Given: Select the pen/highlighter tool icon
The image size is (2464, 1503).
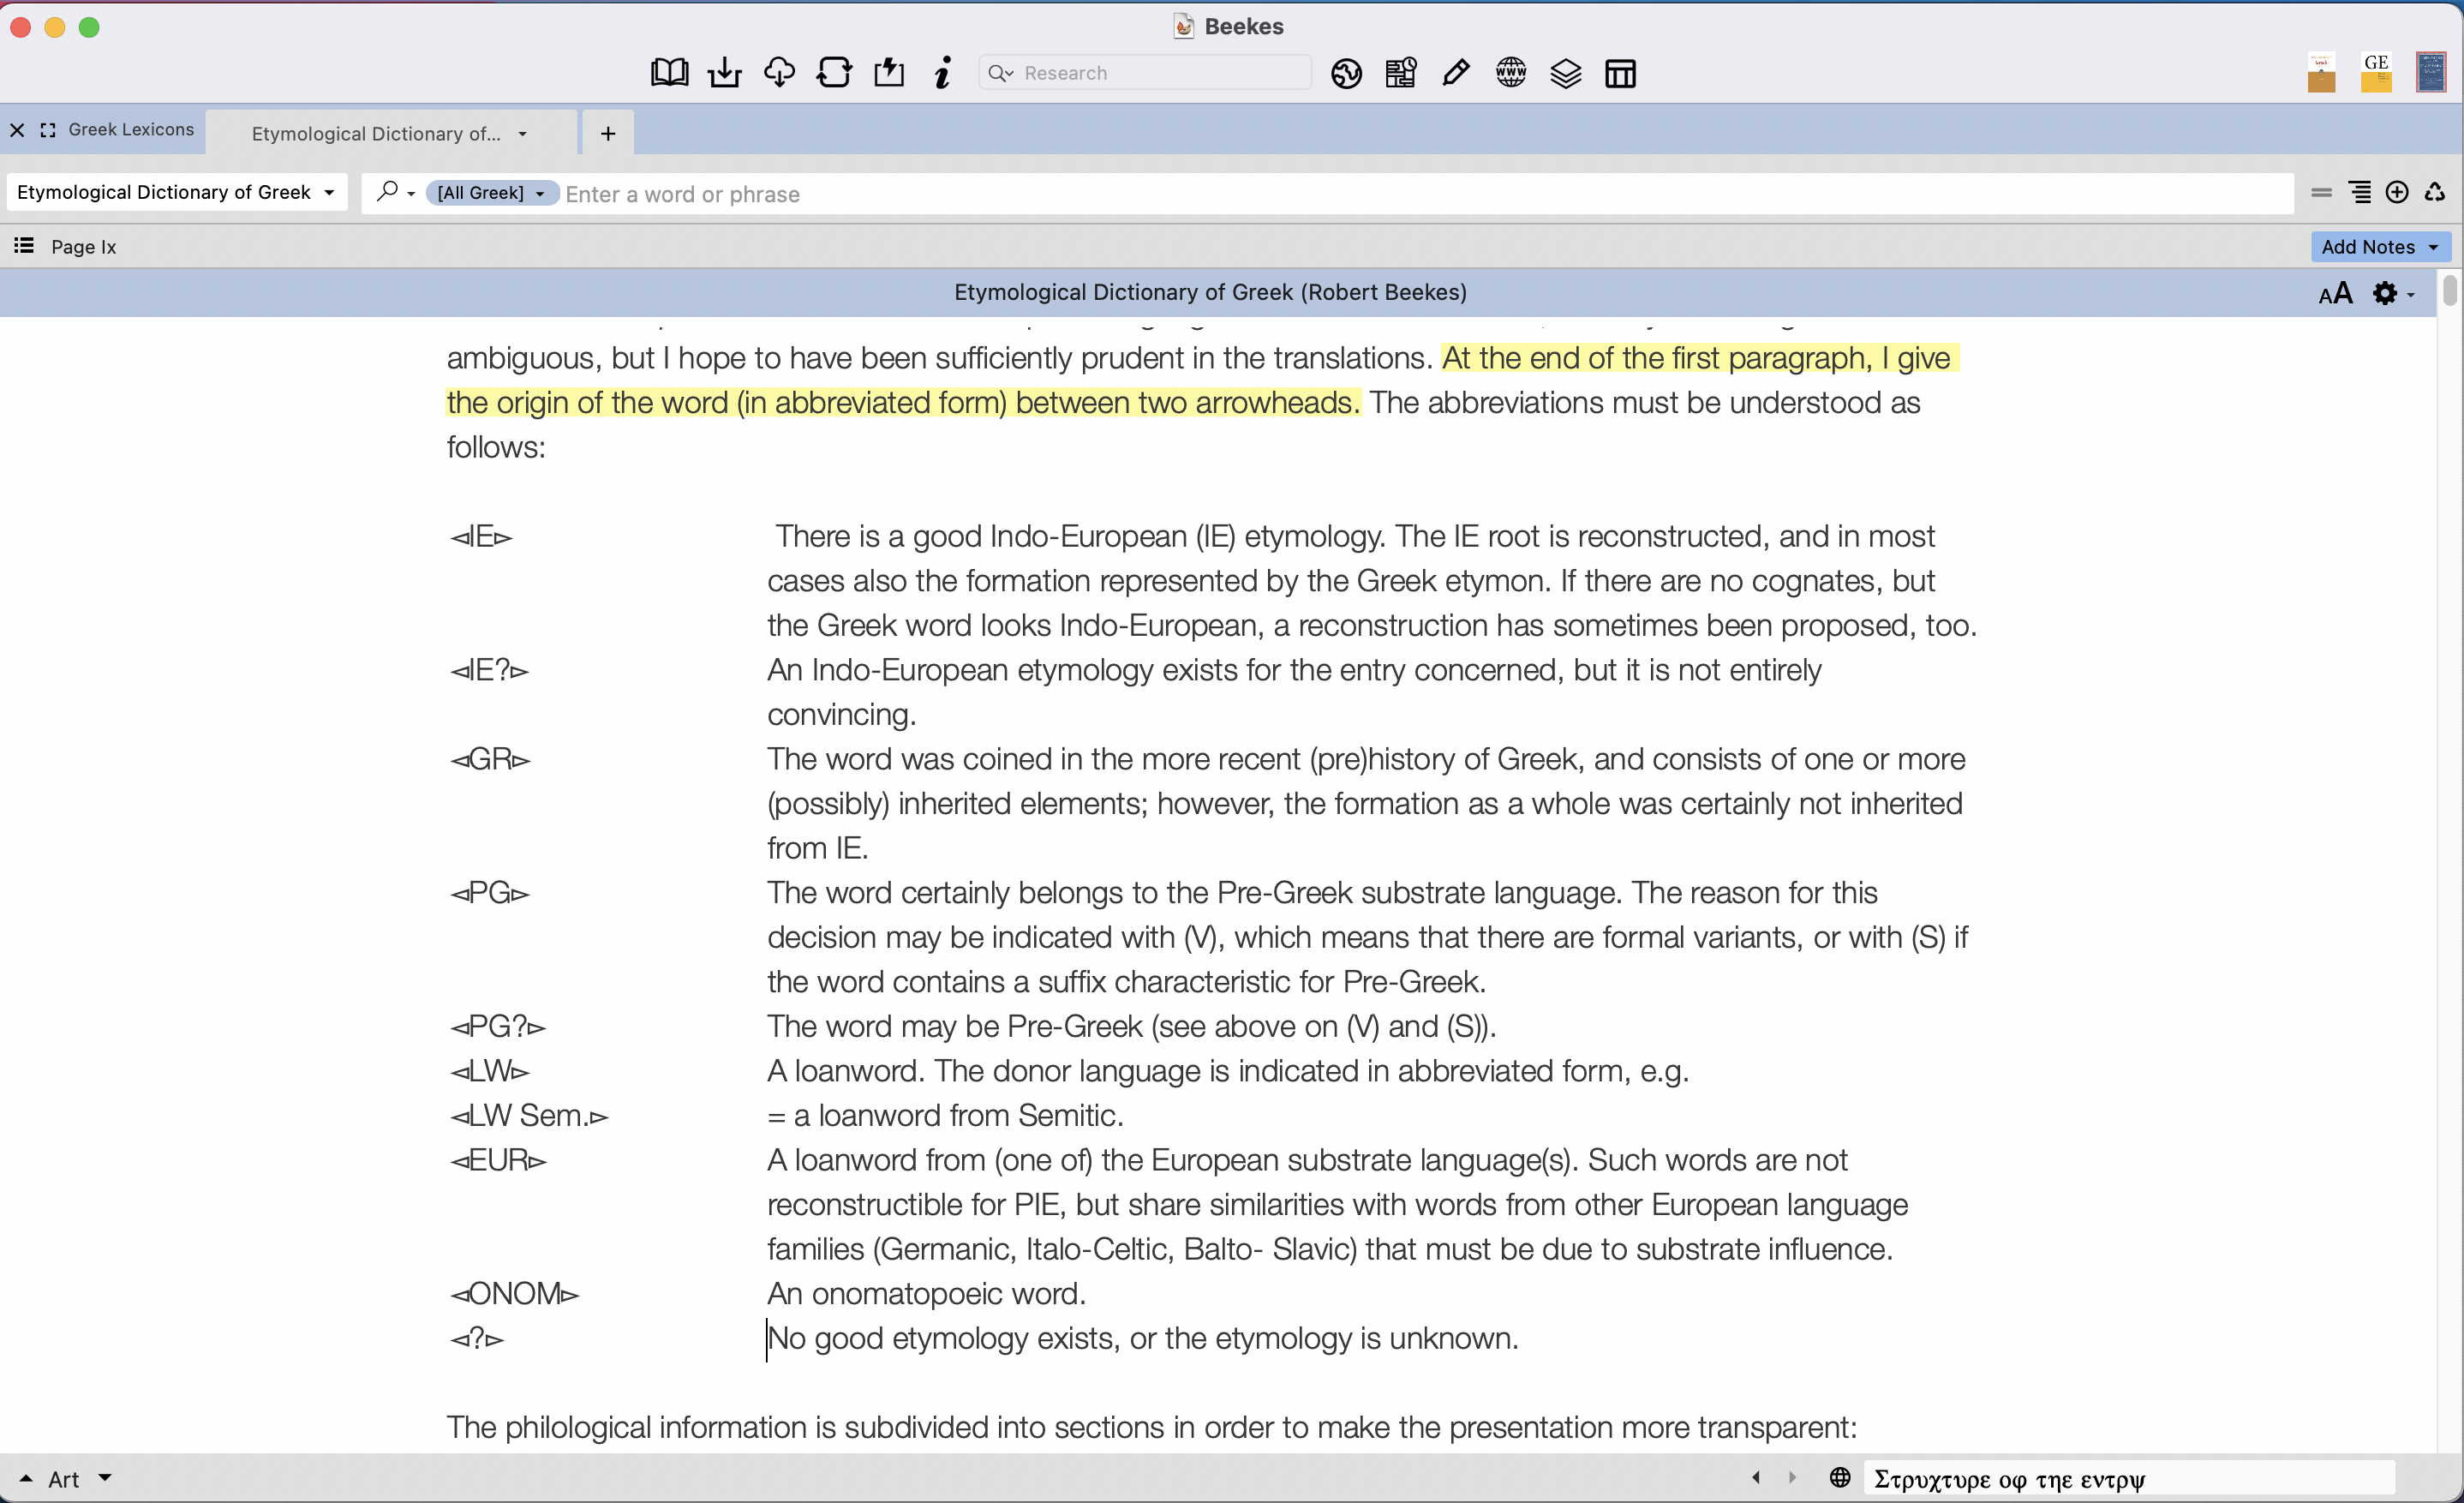Looking at the screenshot, I should [1456, 73].
